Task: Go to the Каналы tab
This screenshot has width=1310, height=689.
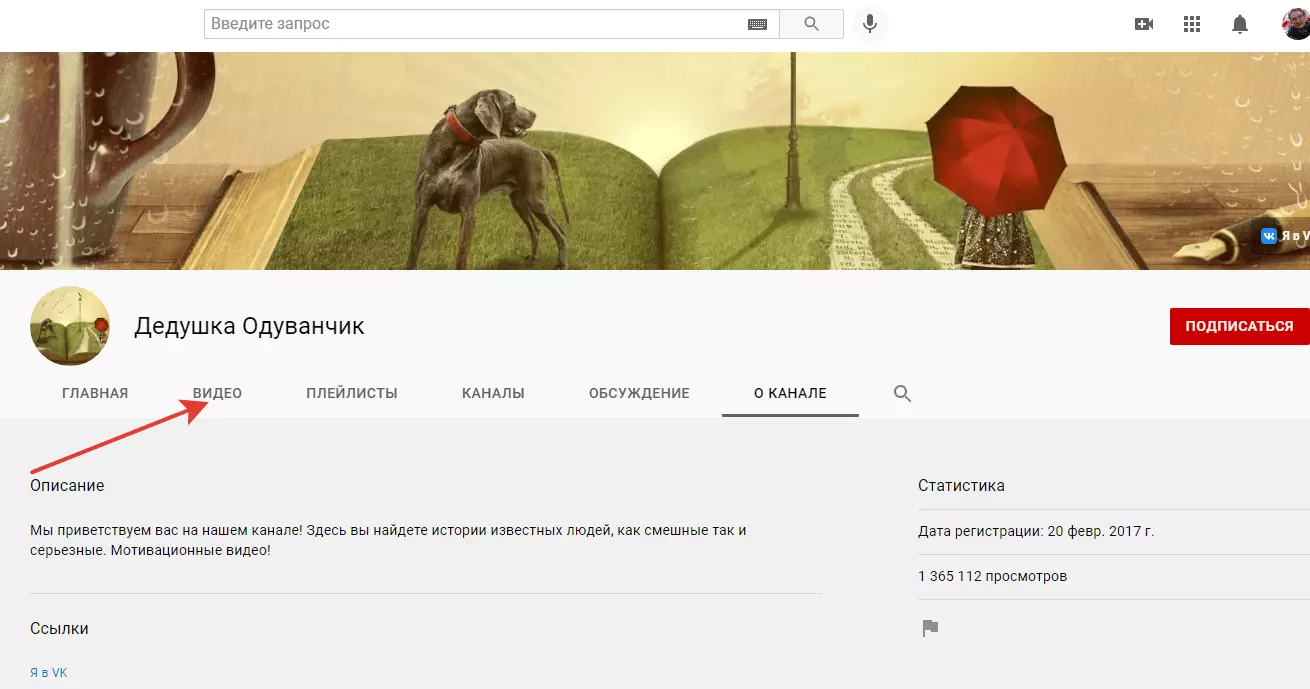Action: point(493,393)
